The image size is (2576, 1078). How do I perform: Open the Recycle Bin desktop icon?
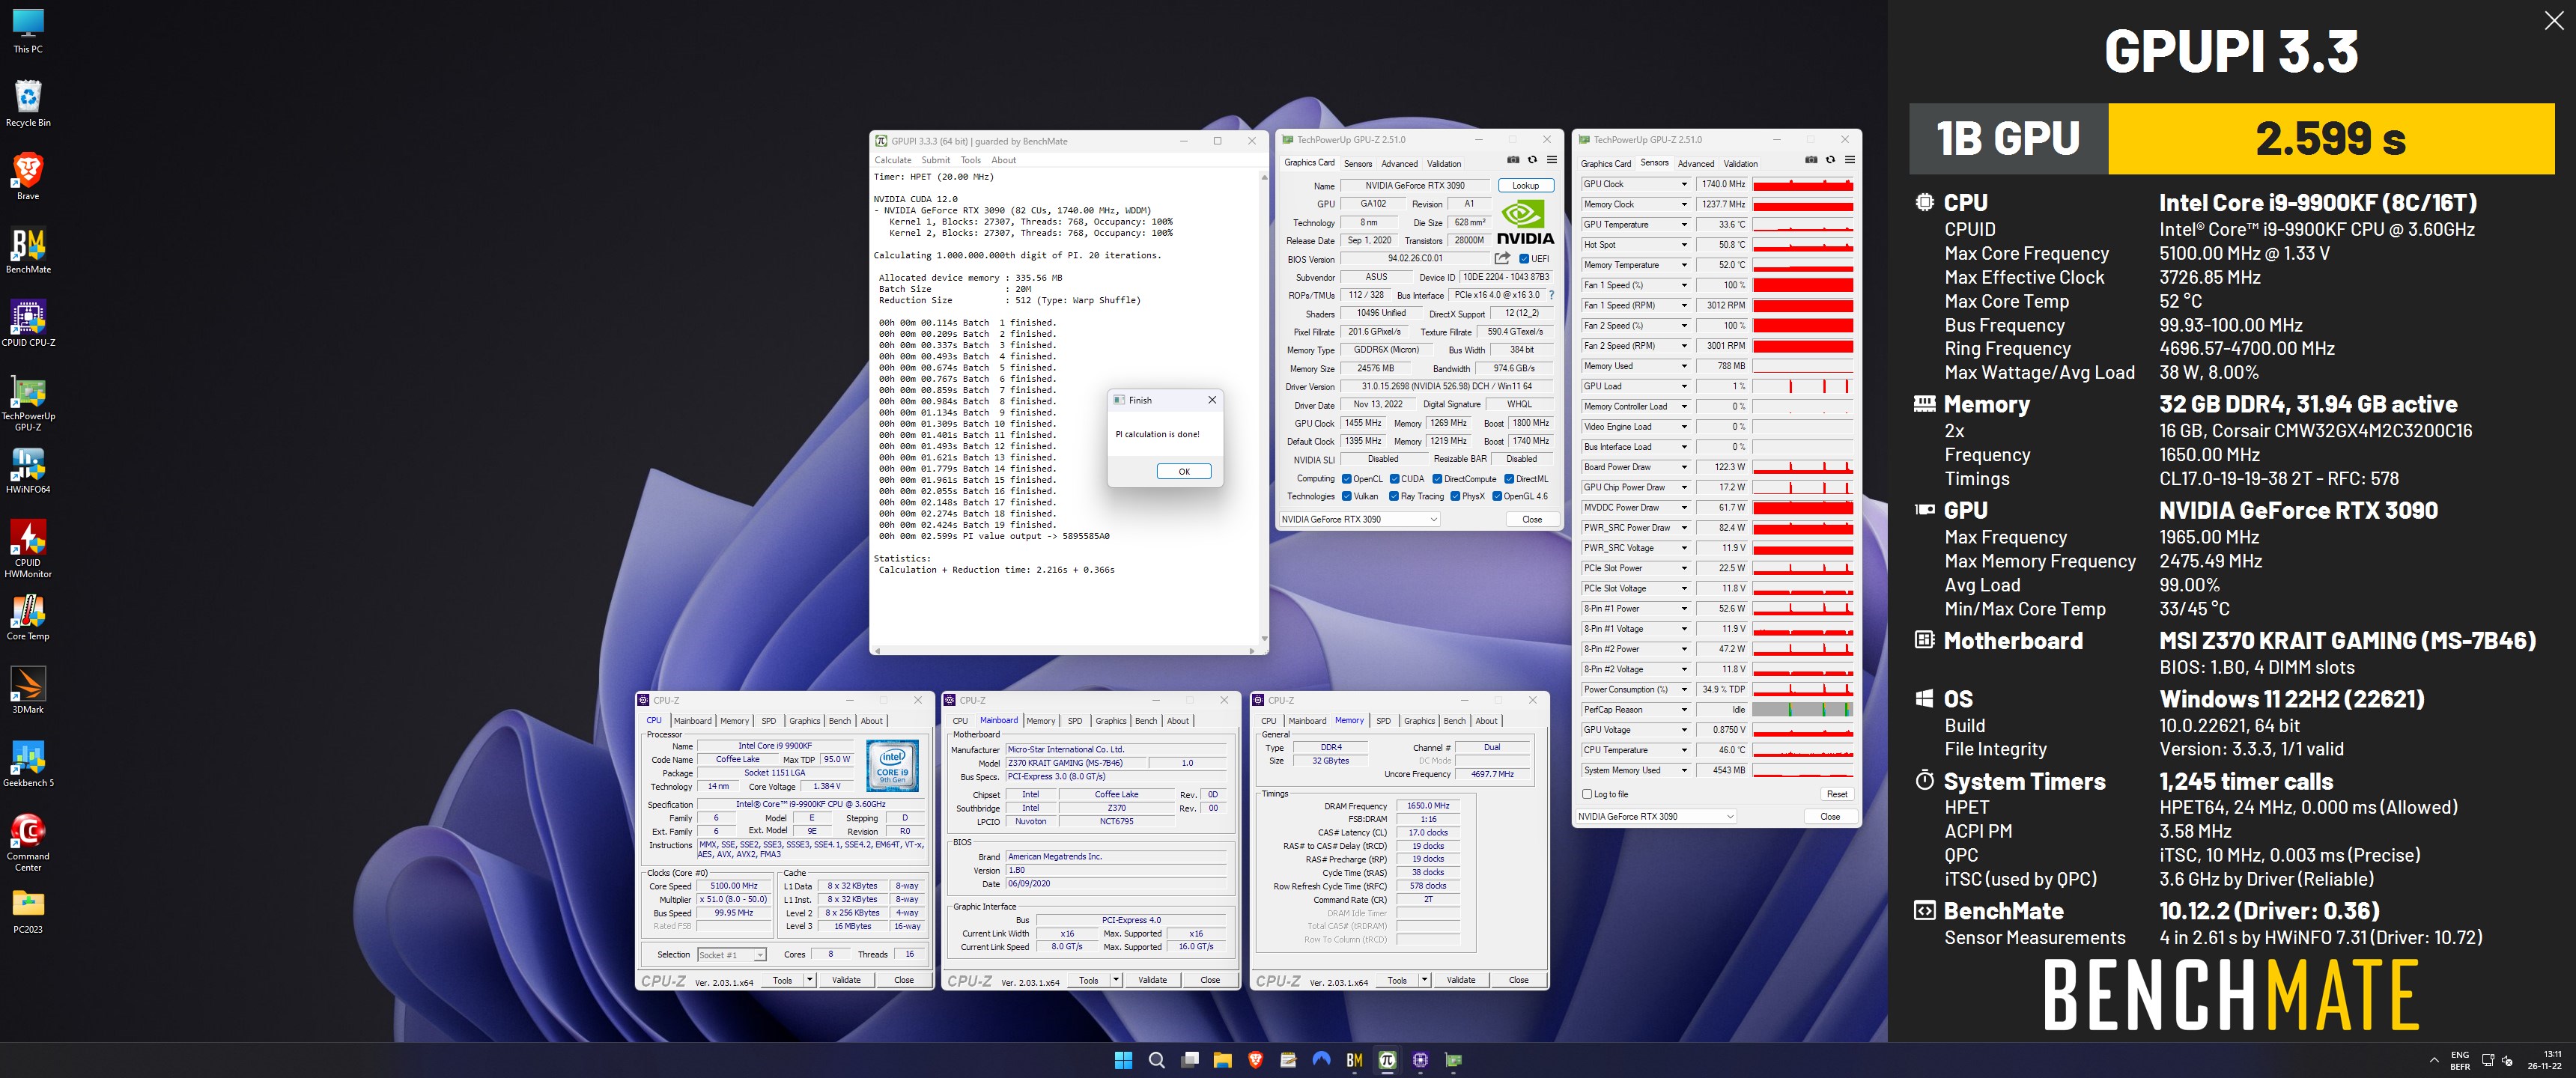coord(28,103)
